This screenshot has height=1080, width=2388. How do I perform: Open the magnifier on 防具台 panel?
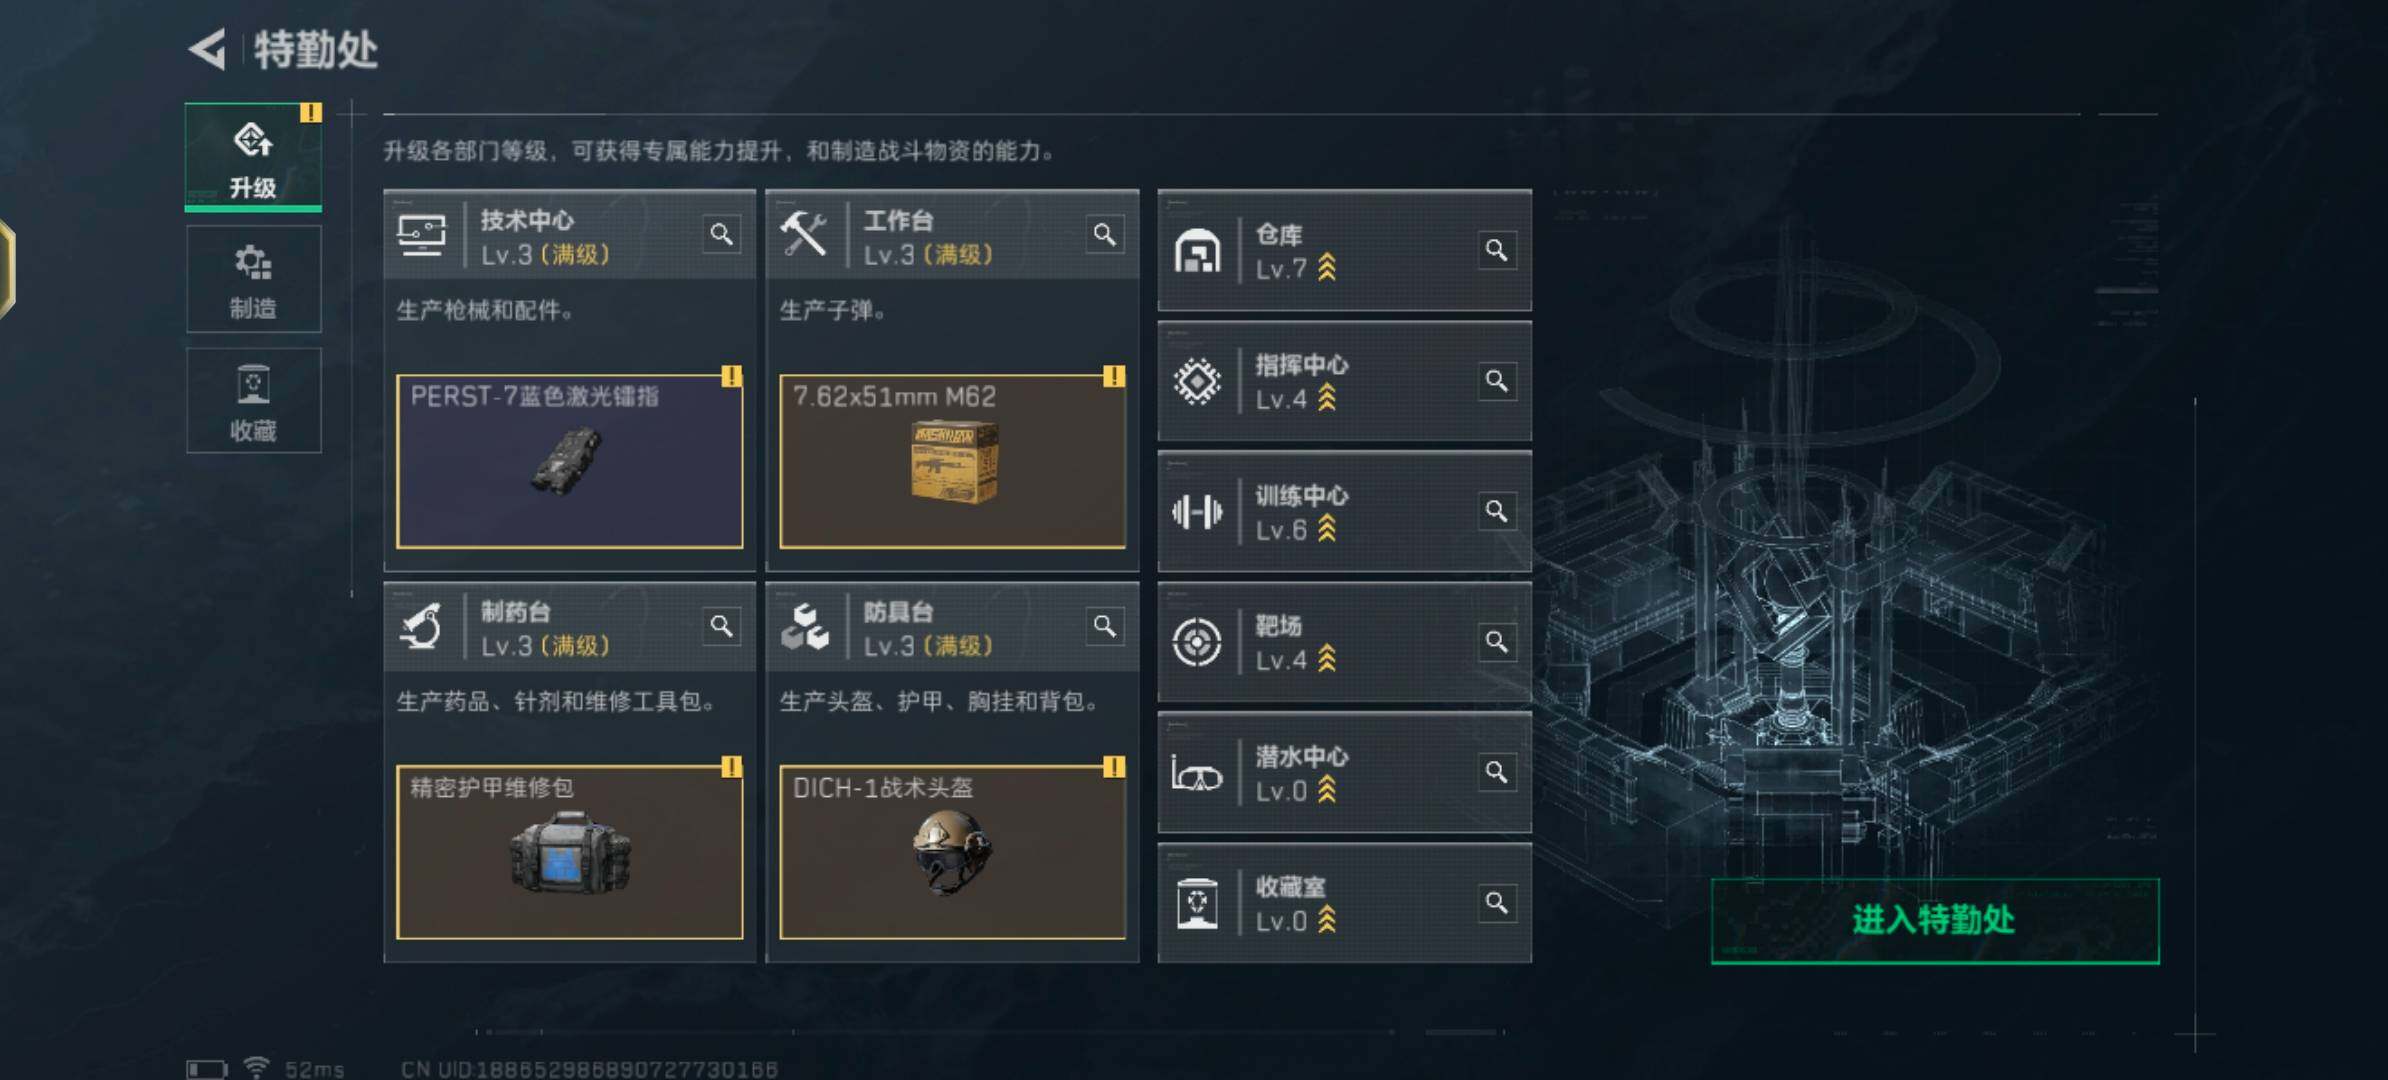(x=1104, y=626)
